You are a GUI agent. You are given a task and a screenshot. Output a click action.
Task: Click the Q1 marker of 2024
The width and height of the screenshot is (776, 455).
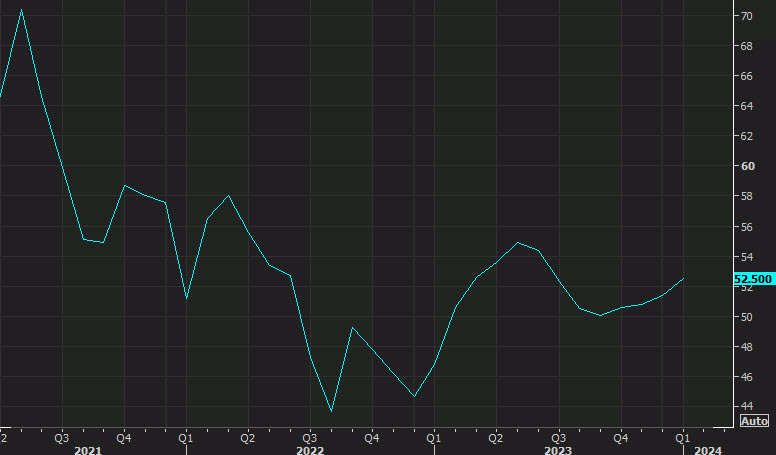(x=682, y=438)
